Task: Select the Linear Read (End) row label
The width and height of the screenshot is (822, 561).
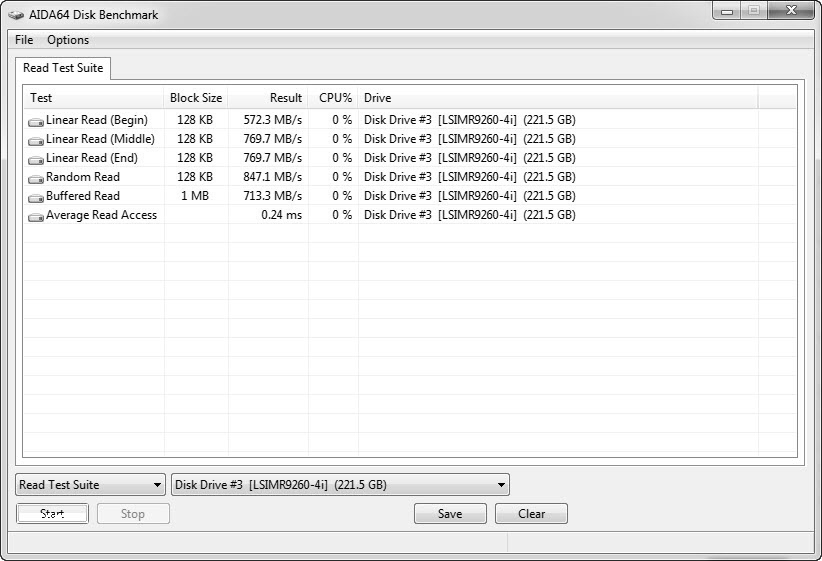Action: coord(92,158)
